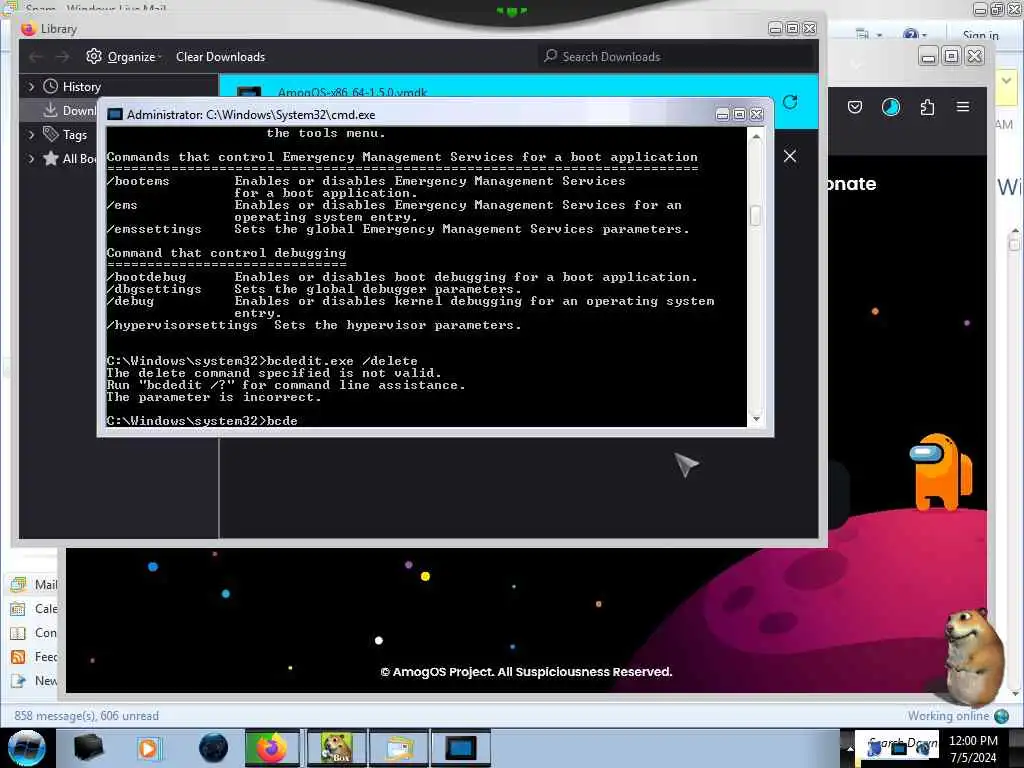The image size is (1024, 768).
Task: Open the Firefox hamburger application menu
Action: coord(963,106)
